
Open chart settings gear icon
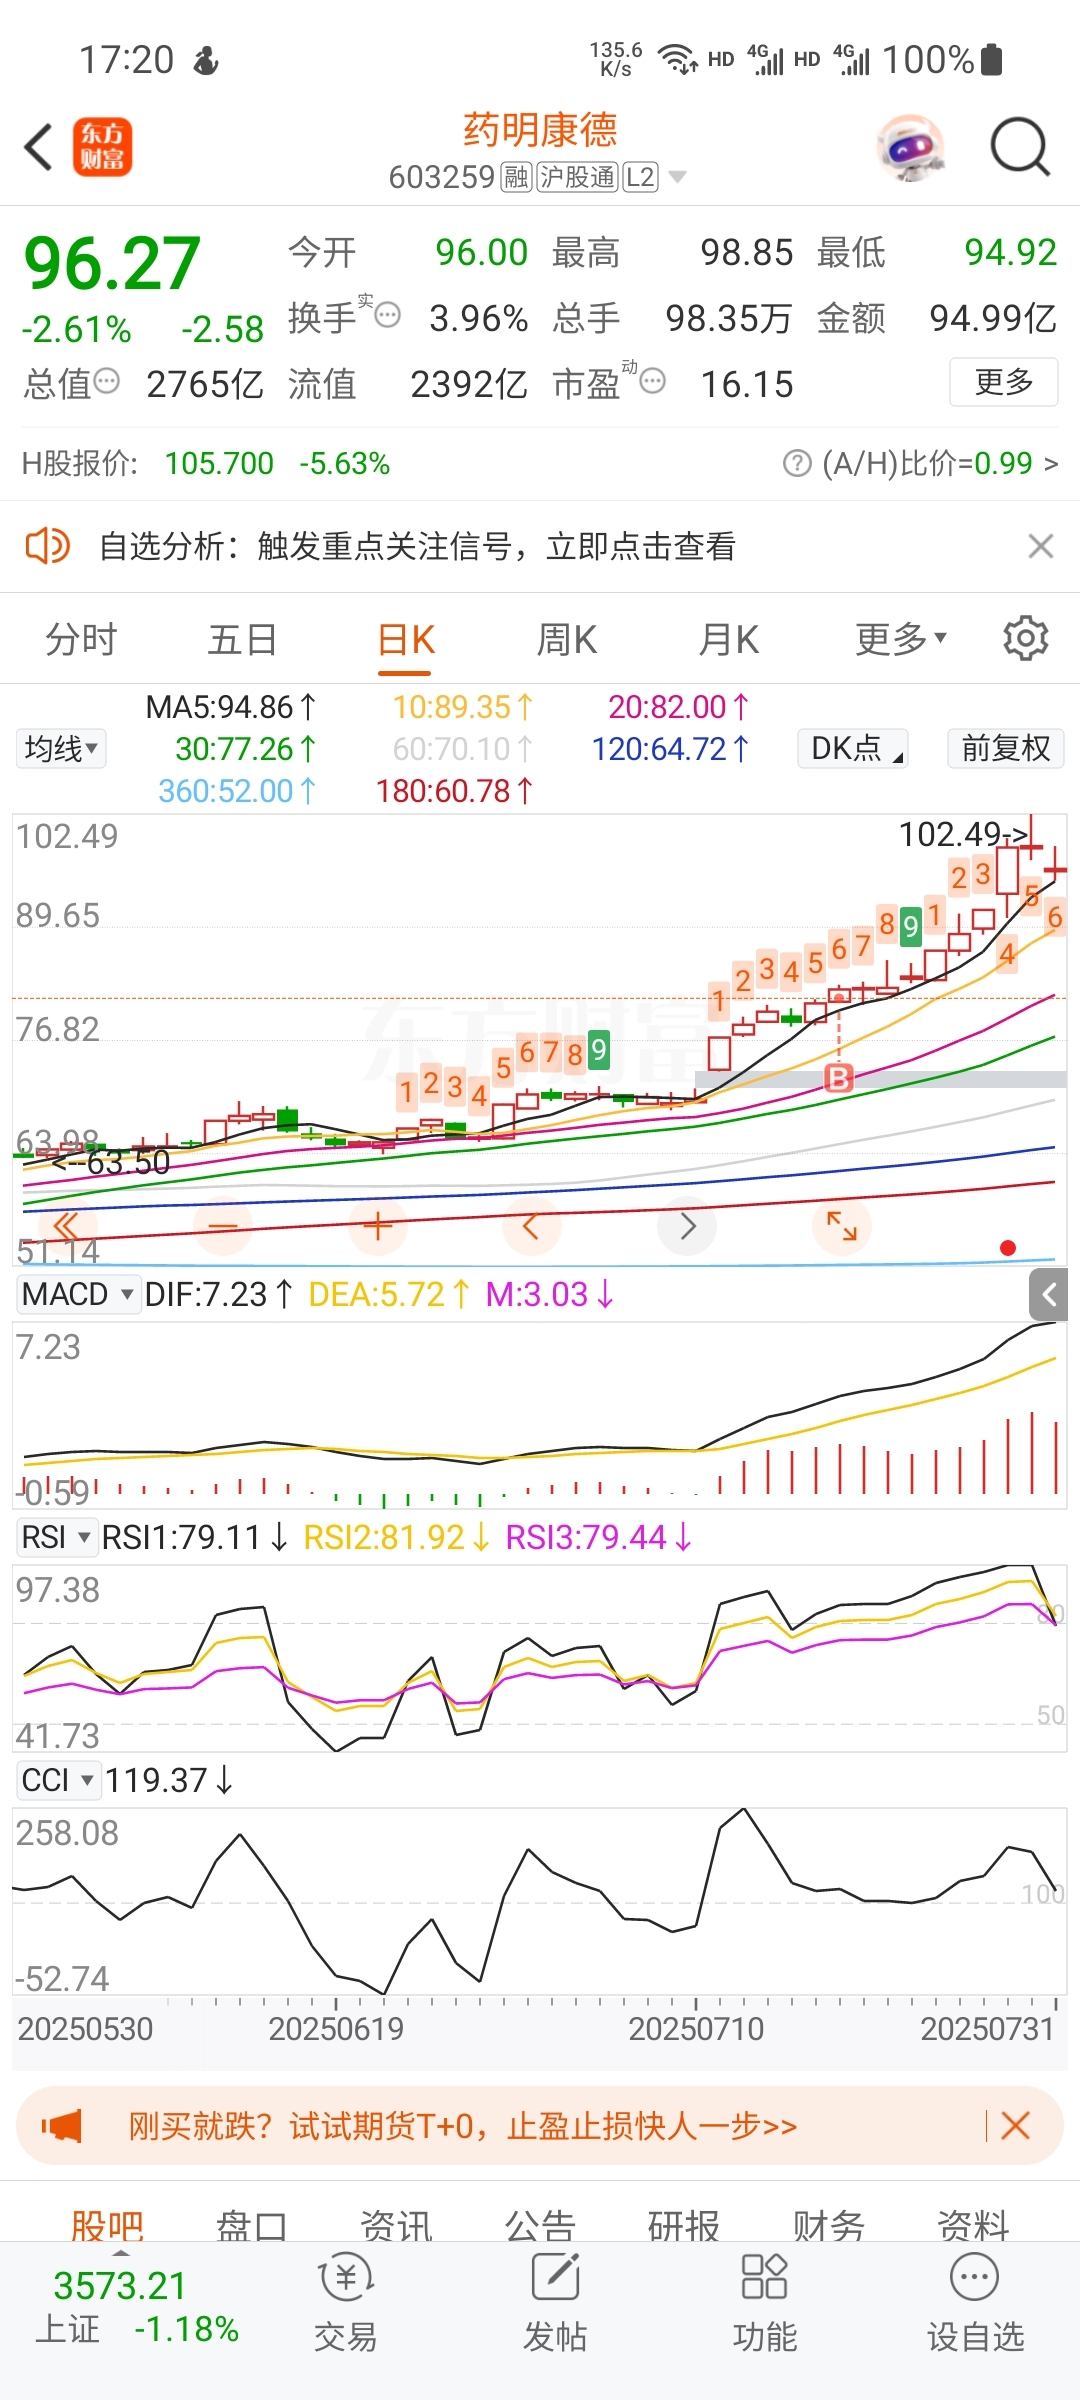click(1026, 638)
